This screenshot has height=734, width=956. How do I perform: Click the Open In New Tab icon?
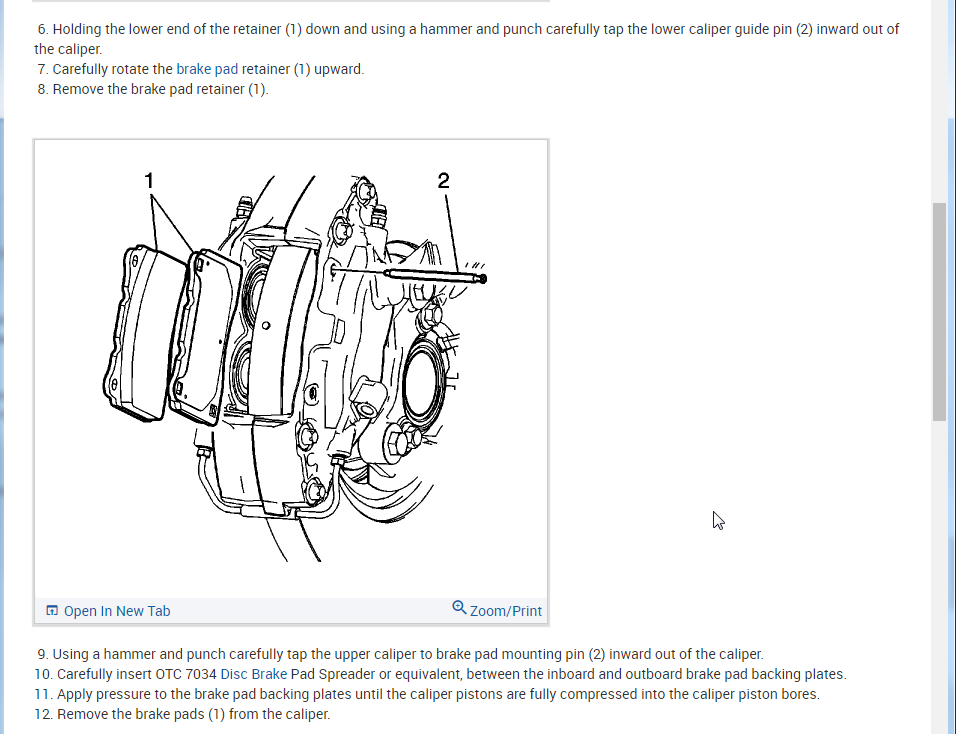click(x=52, y=610)
